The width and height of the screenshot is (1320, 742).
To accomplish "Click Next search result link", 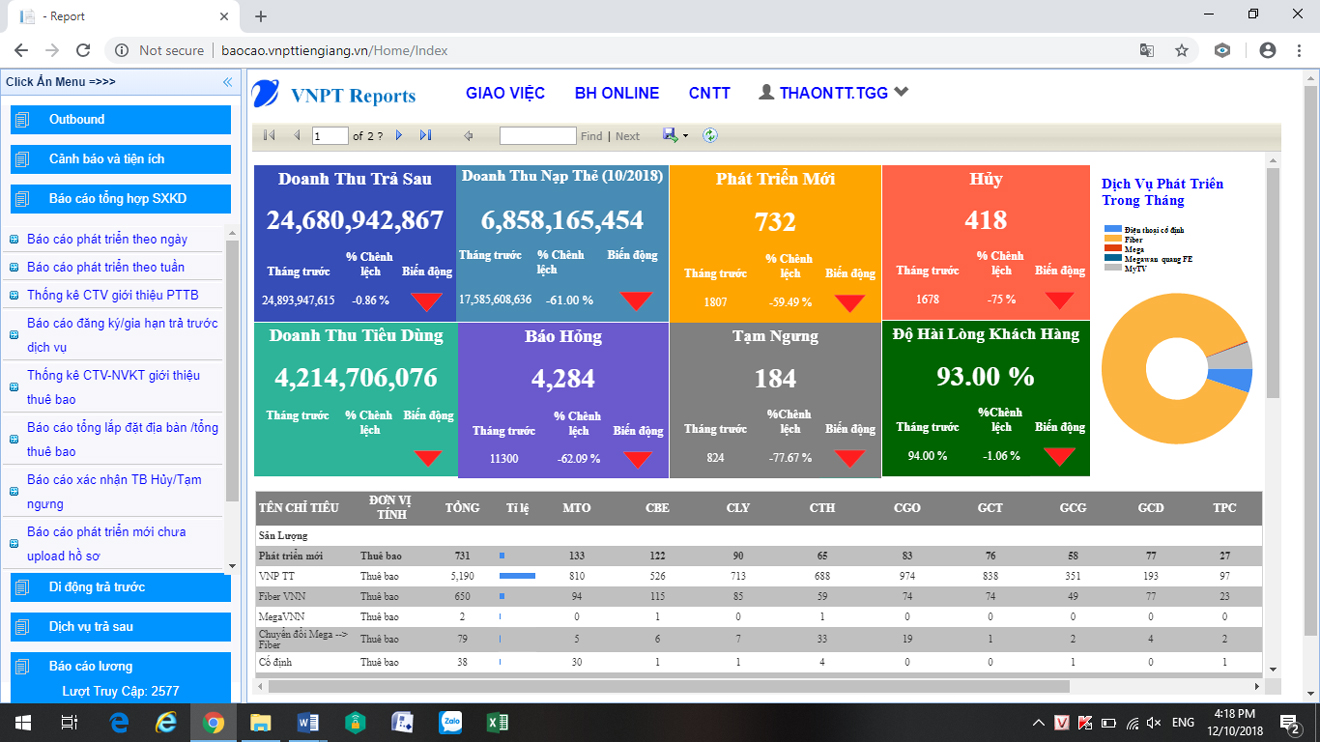I will pyautogui.click(x=628, y=136).
